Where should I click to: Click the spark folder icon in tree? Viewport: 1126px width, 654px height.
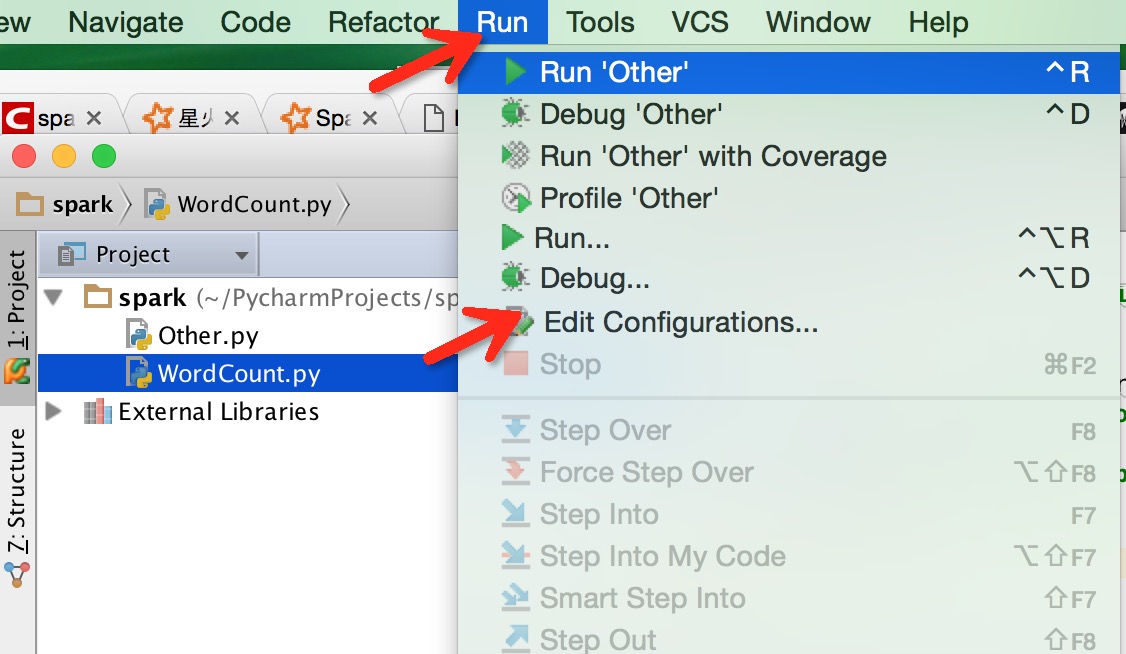pyautogui.click(x=98, y=296)
